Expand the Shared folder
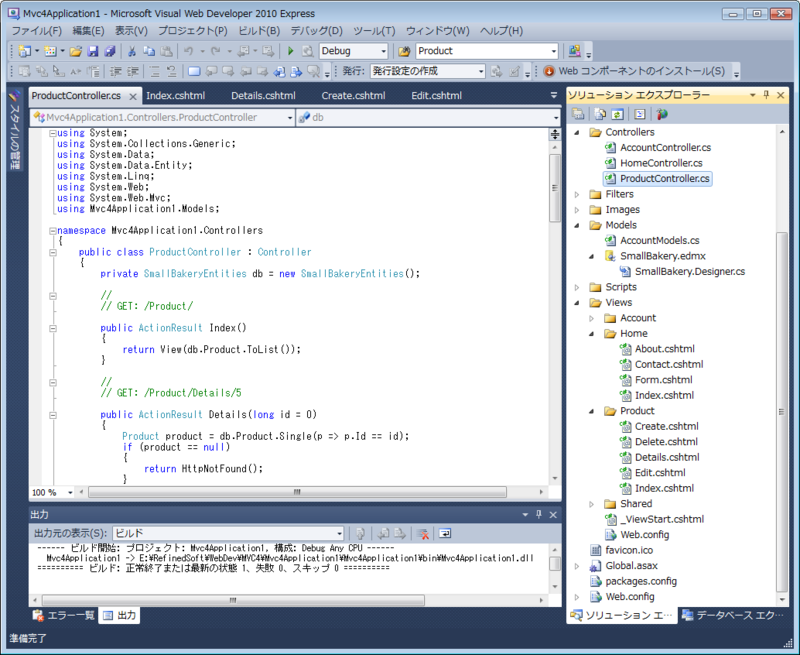The height and width of the screenshot is (655, 800). click(x=592, y=504)
